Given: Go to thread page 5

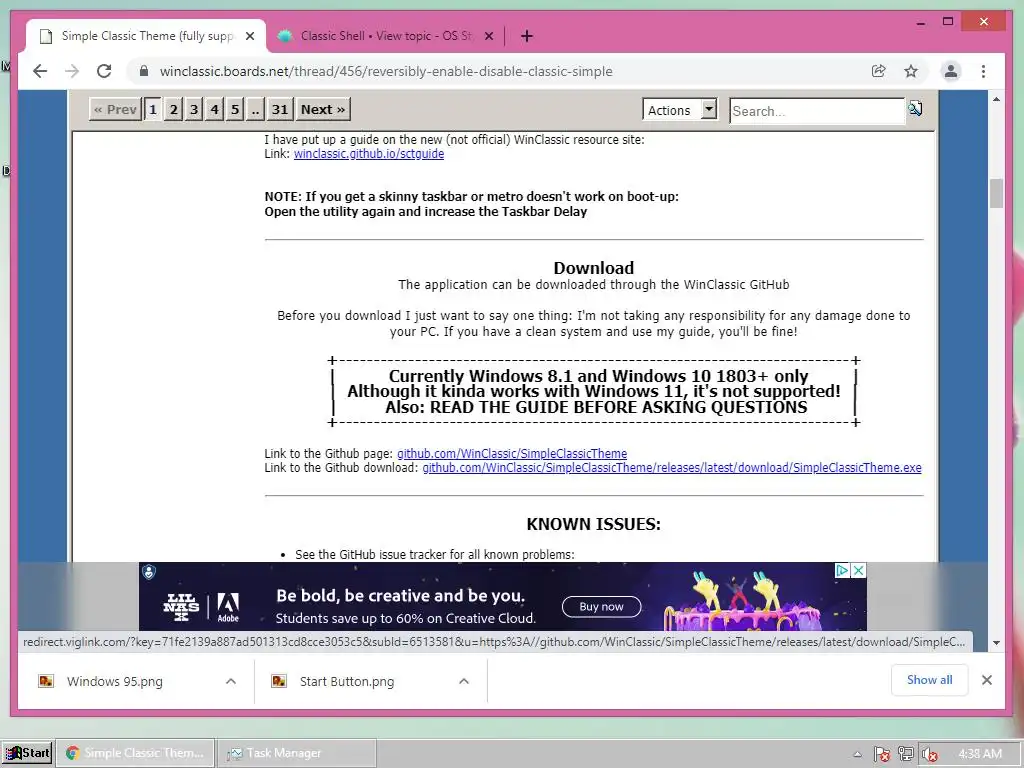Looking at the screenshot, I should (235, 109).
